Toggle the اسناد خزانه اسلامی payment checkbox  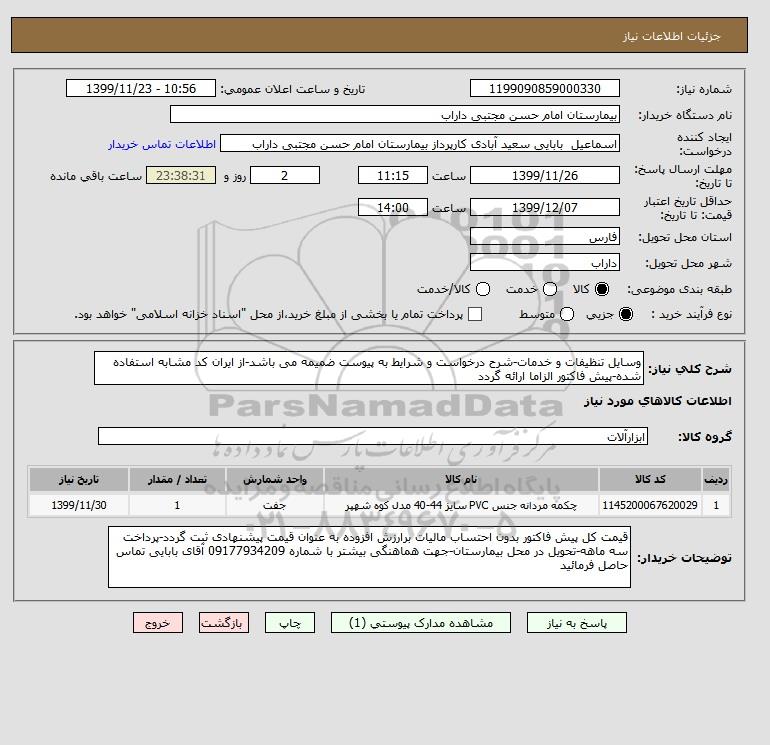(475, 314)
